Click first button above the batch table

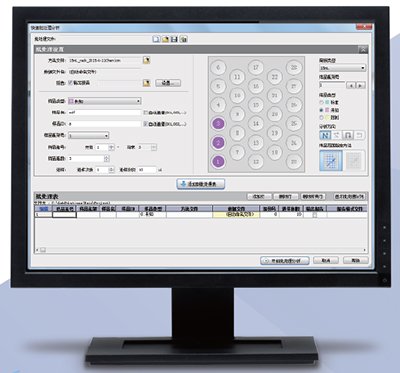(x=259, y=197)
